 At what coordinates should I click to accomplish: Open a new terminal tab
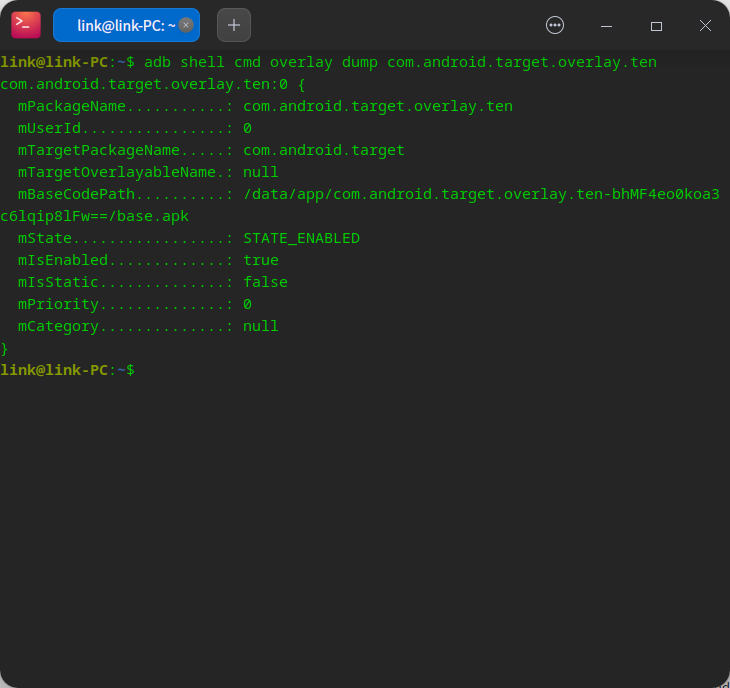[234, 25]
